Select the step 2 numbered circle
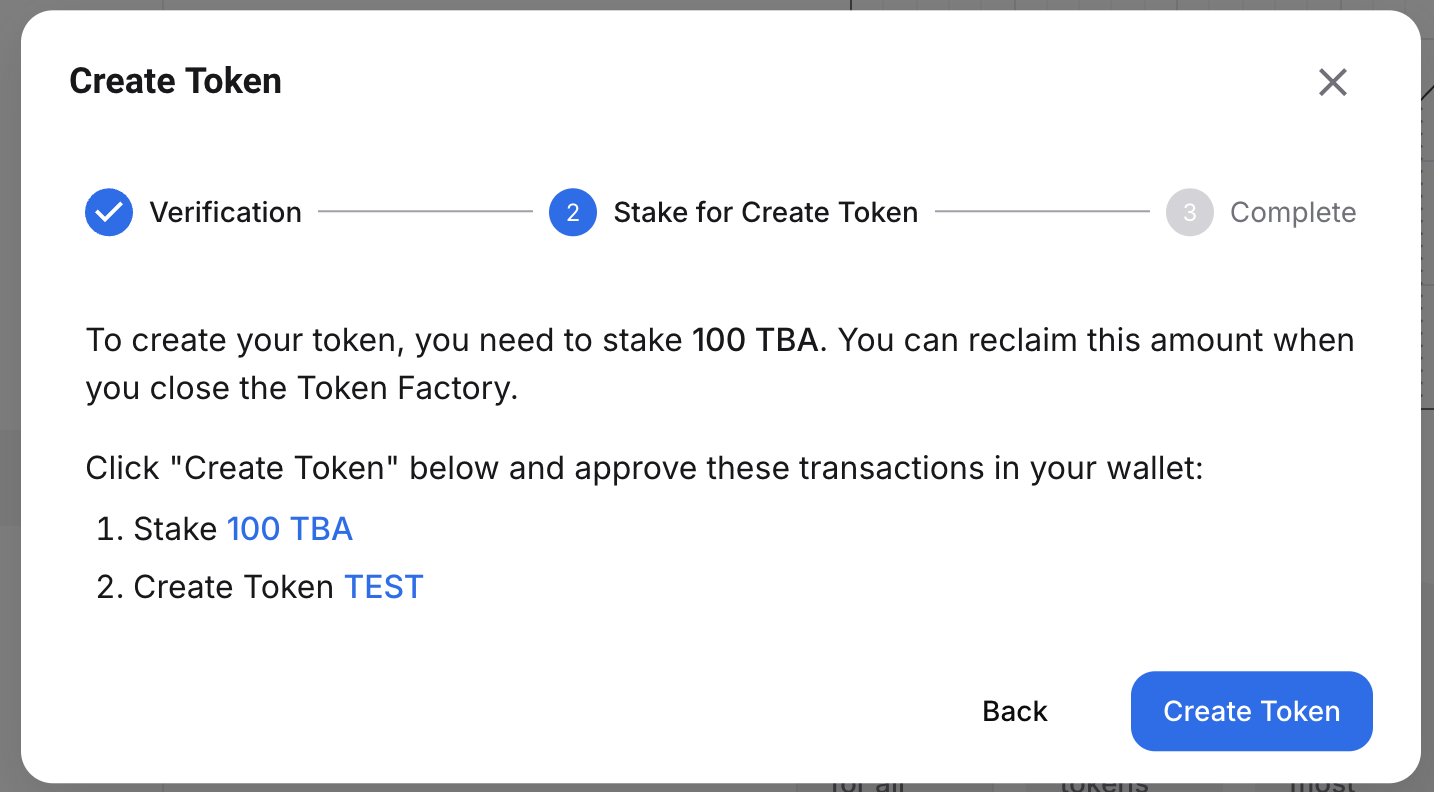 (573, 212)
